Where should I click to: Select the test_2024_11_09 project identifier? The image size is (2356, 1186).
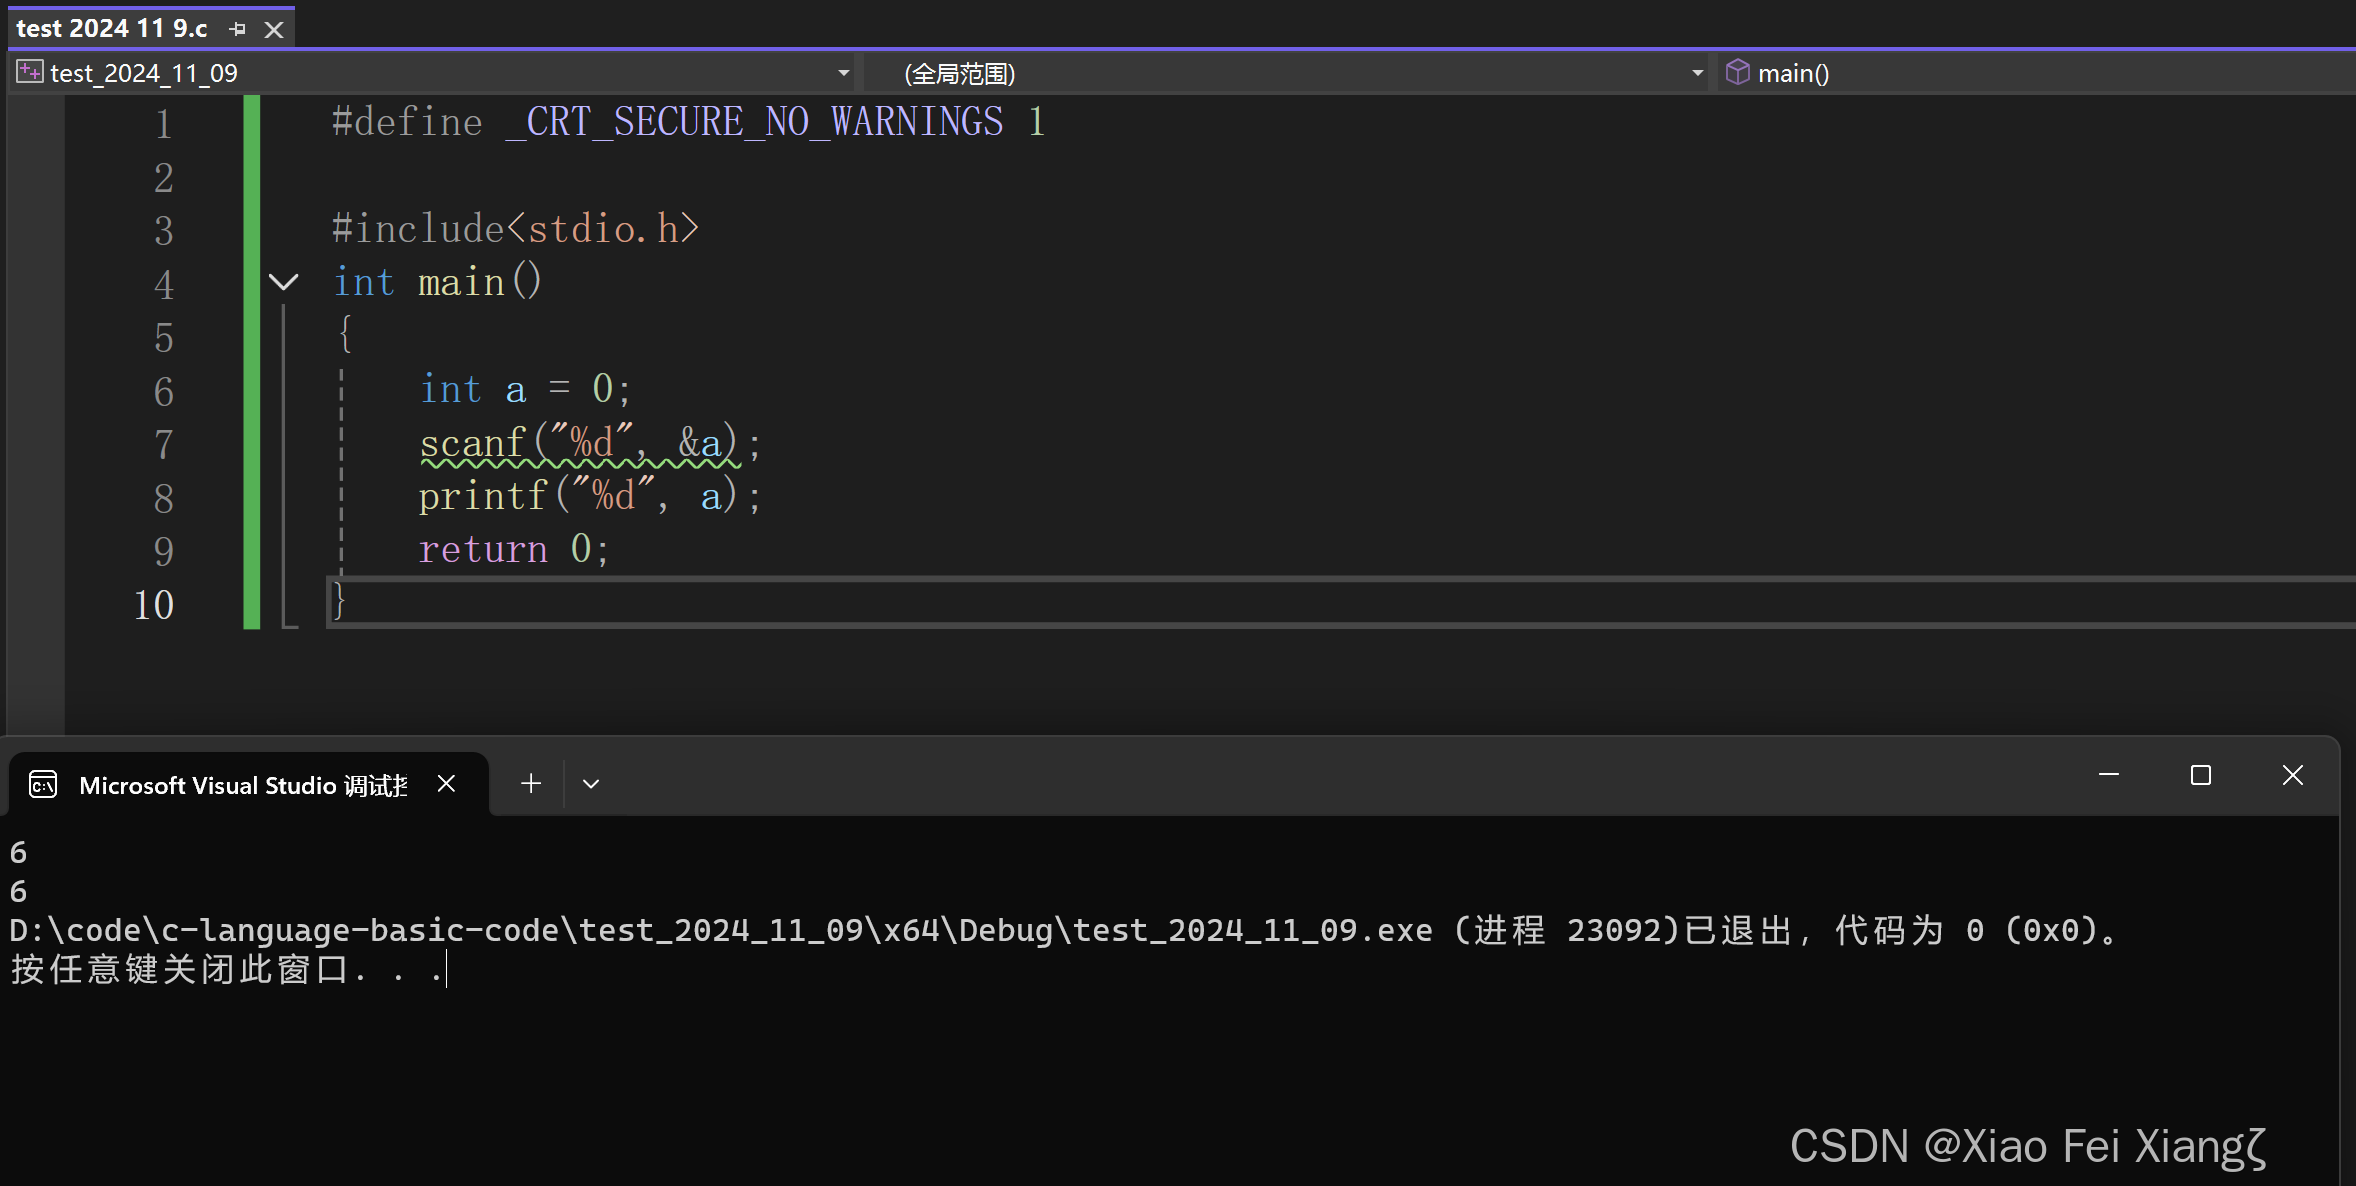coord(136,71)
